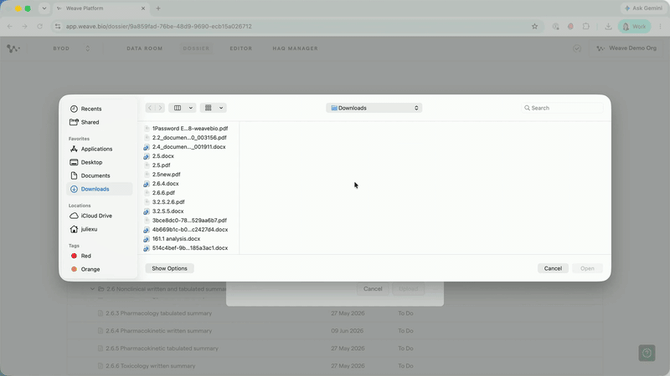Image resolution: width=670 pixels, height=376 pixels.
Task: Open BYOD project selector
Action: click(71, 48)
